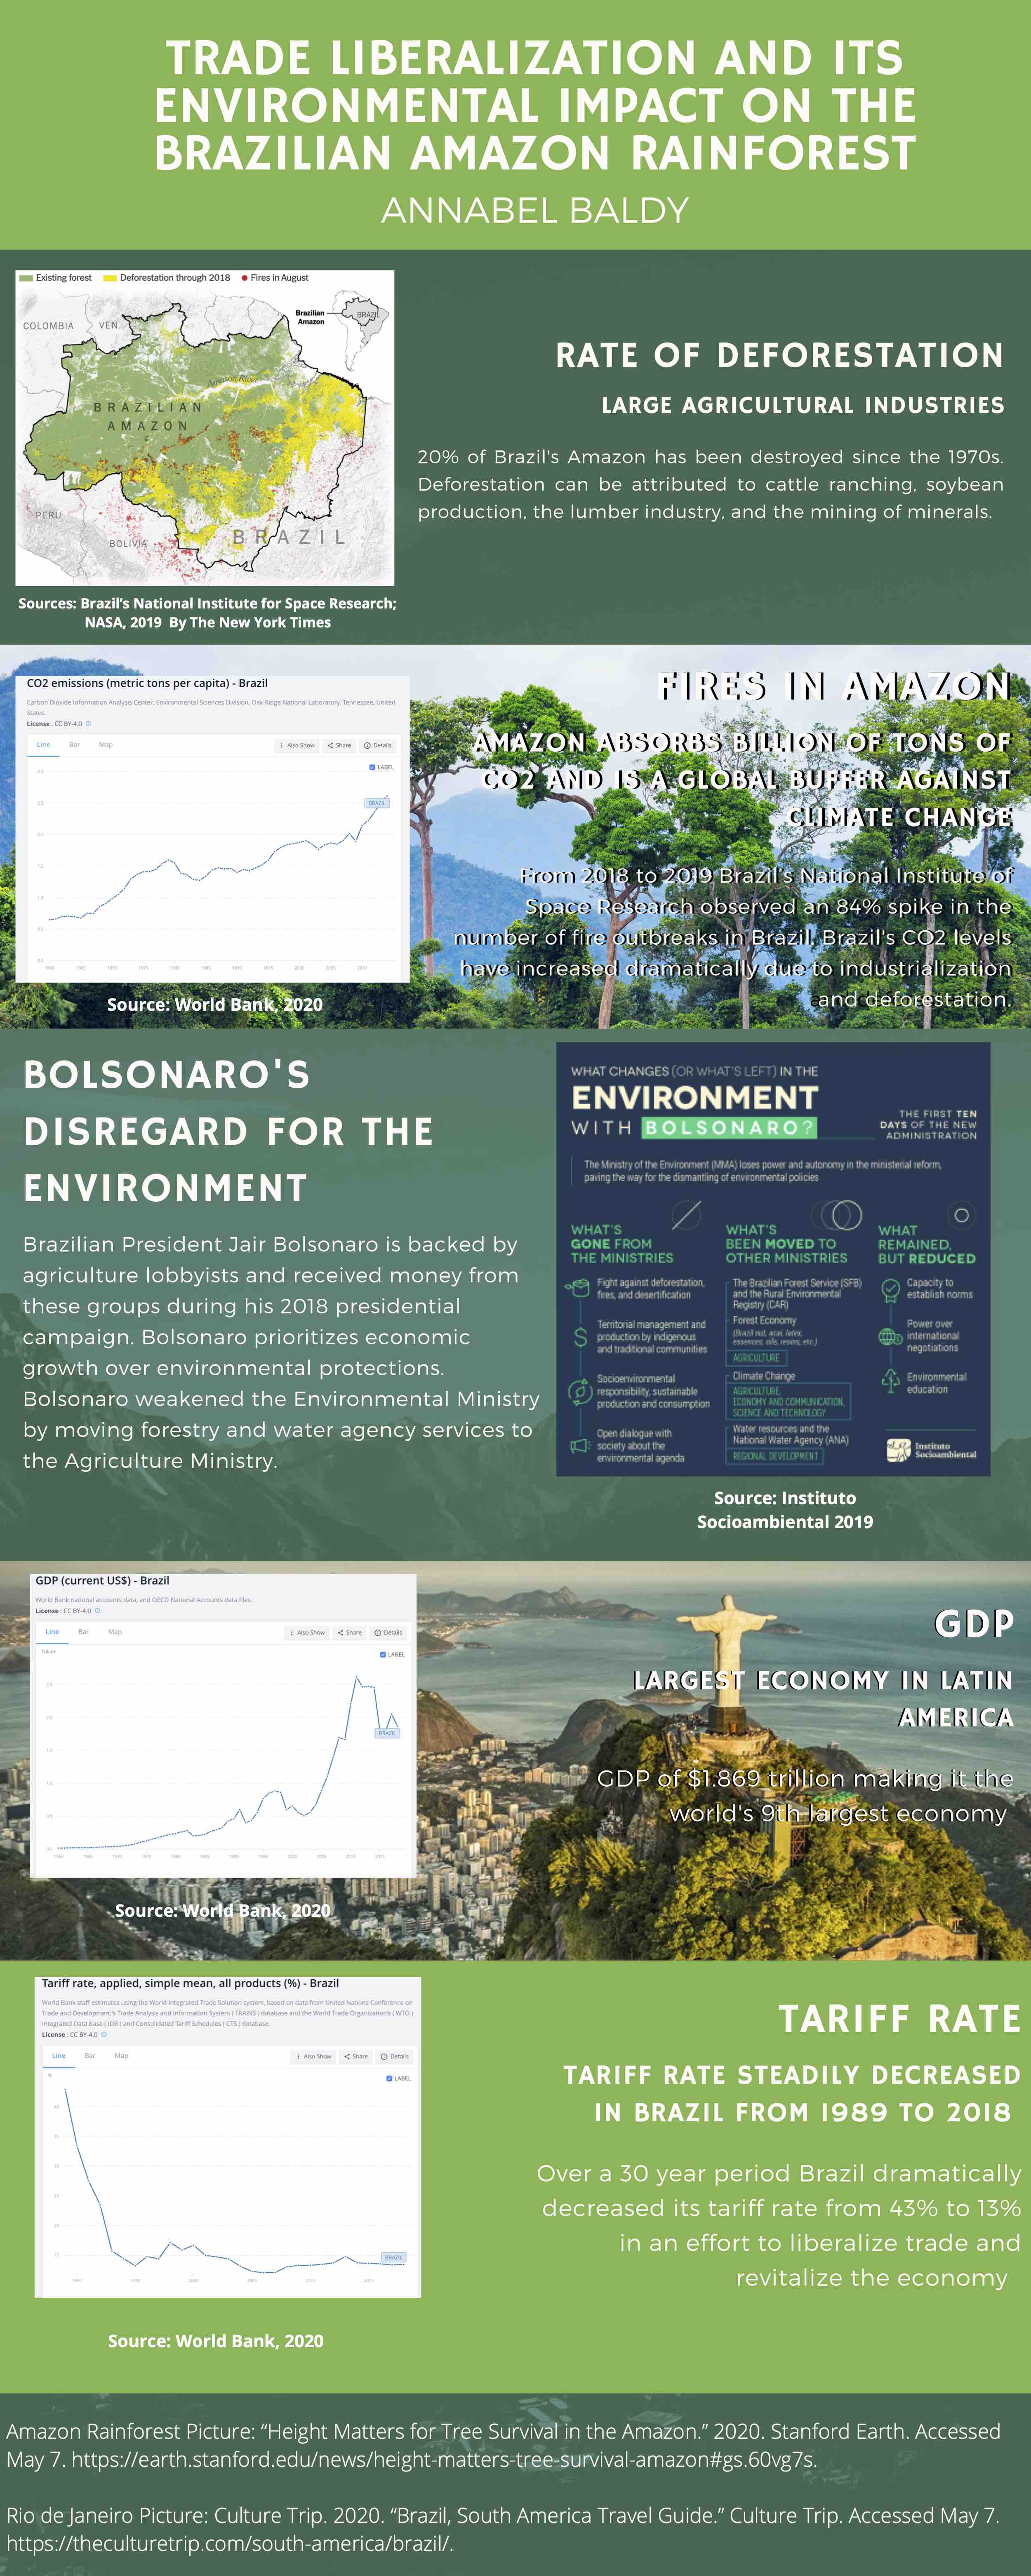The width and height of the screenshot is (1031, 2576).
Task: Click BOLSONARO? highlighted green title box
Action: coord(730,1128)
